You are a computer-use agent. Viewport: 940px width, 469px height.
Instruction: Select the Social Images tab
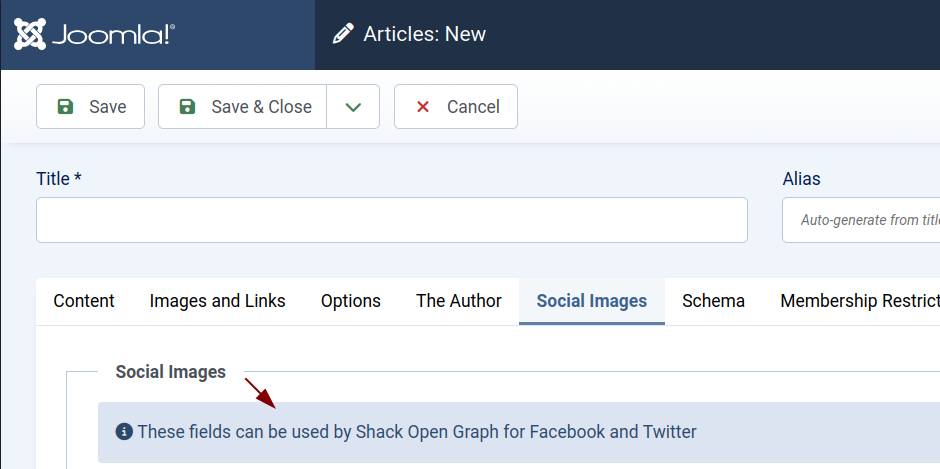591,301
